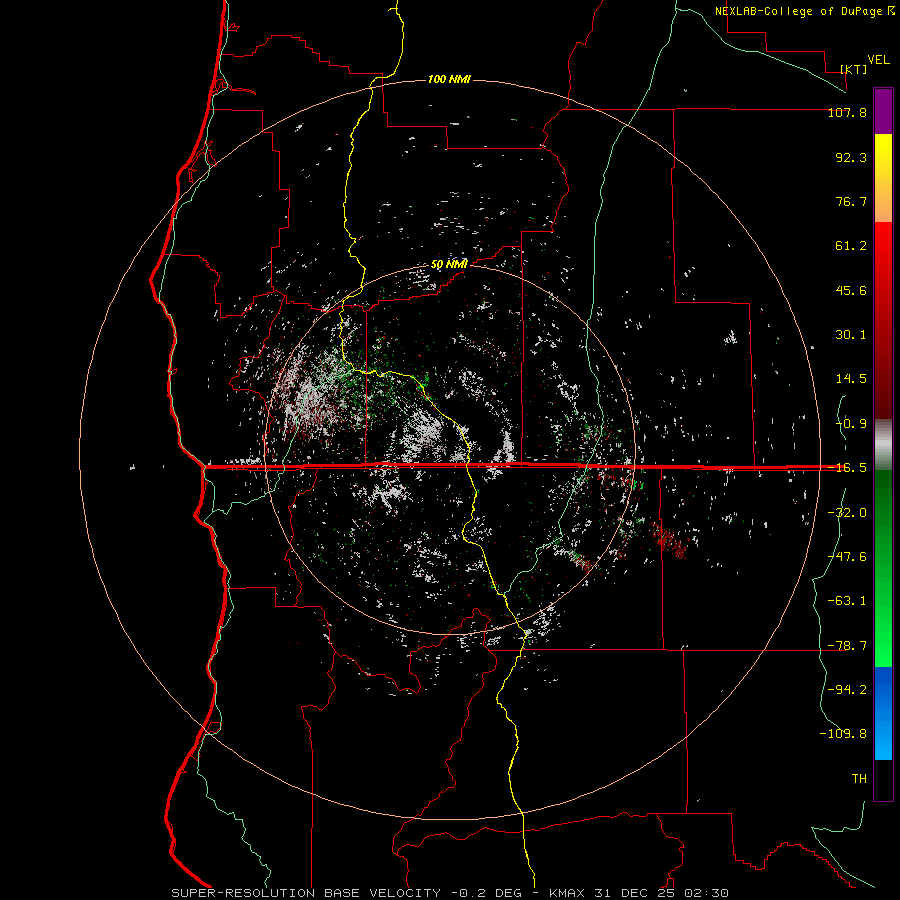Viewport: 900px width, 900px height.
Task: Select the -16.5 scale value
Action: point(847,468)
